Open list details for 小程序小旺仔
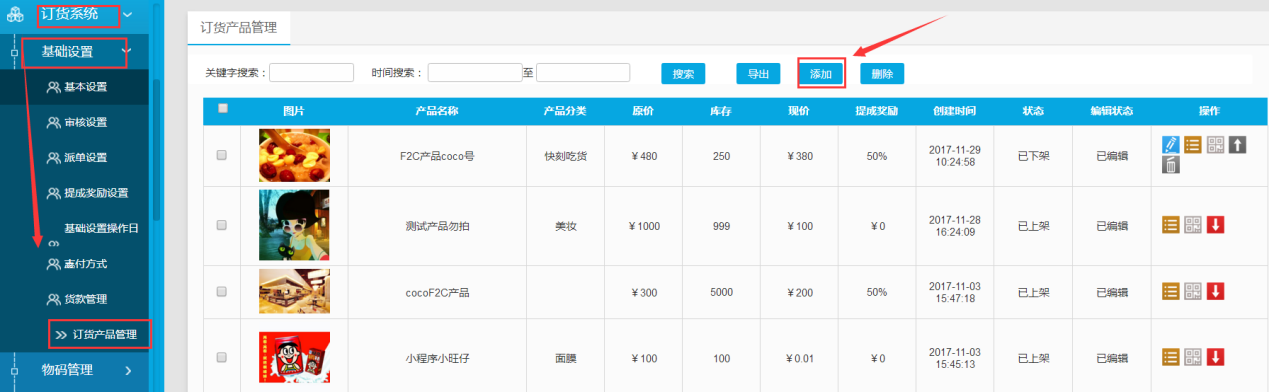Viewport: 1269px width, 392px height. [1171, 357]
